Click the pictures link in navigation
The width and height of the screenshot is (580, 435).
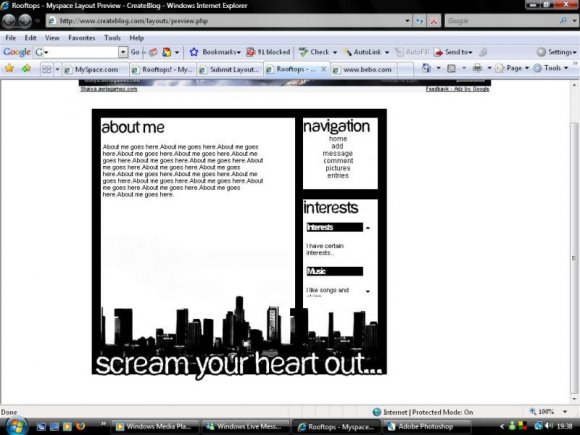coord(338,168)
